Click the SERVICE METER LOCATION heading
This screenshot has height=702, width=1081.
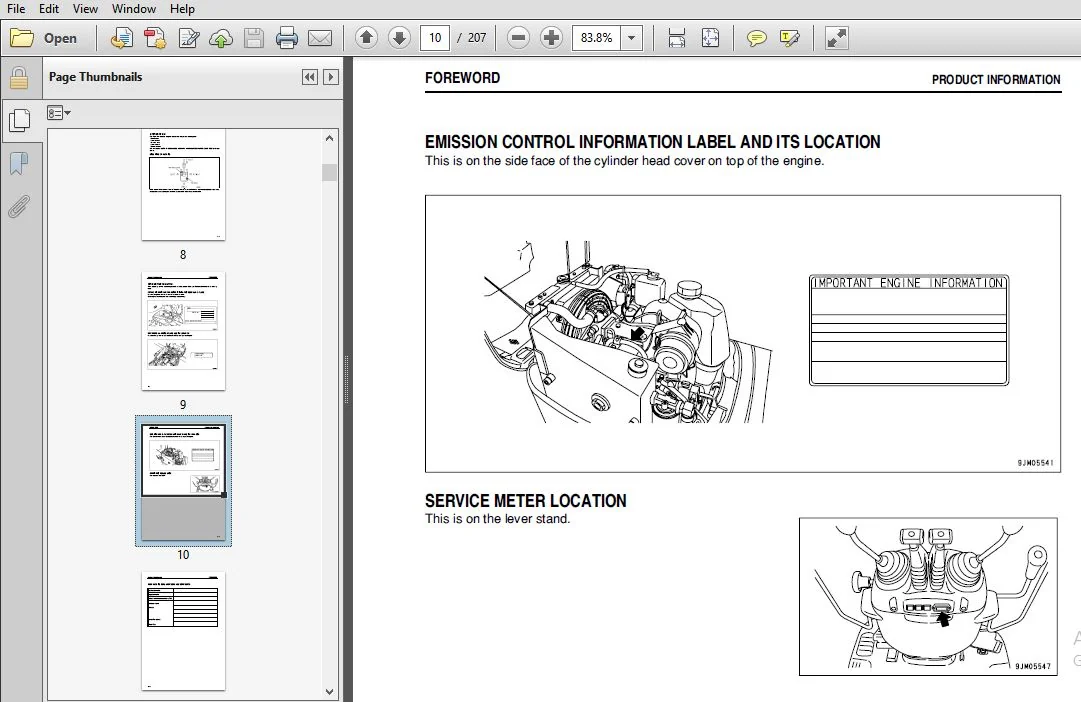[525, 501]
